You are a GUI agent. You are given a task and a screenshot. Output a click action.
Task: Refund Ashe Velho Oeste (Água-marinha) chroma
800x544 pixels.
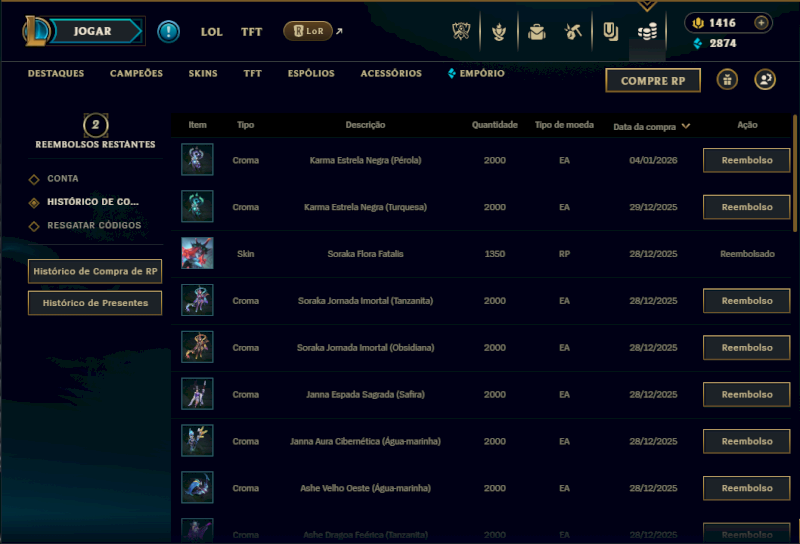pyautogui.click(x=746, y=488)
